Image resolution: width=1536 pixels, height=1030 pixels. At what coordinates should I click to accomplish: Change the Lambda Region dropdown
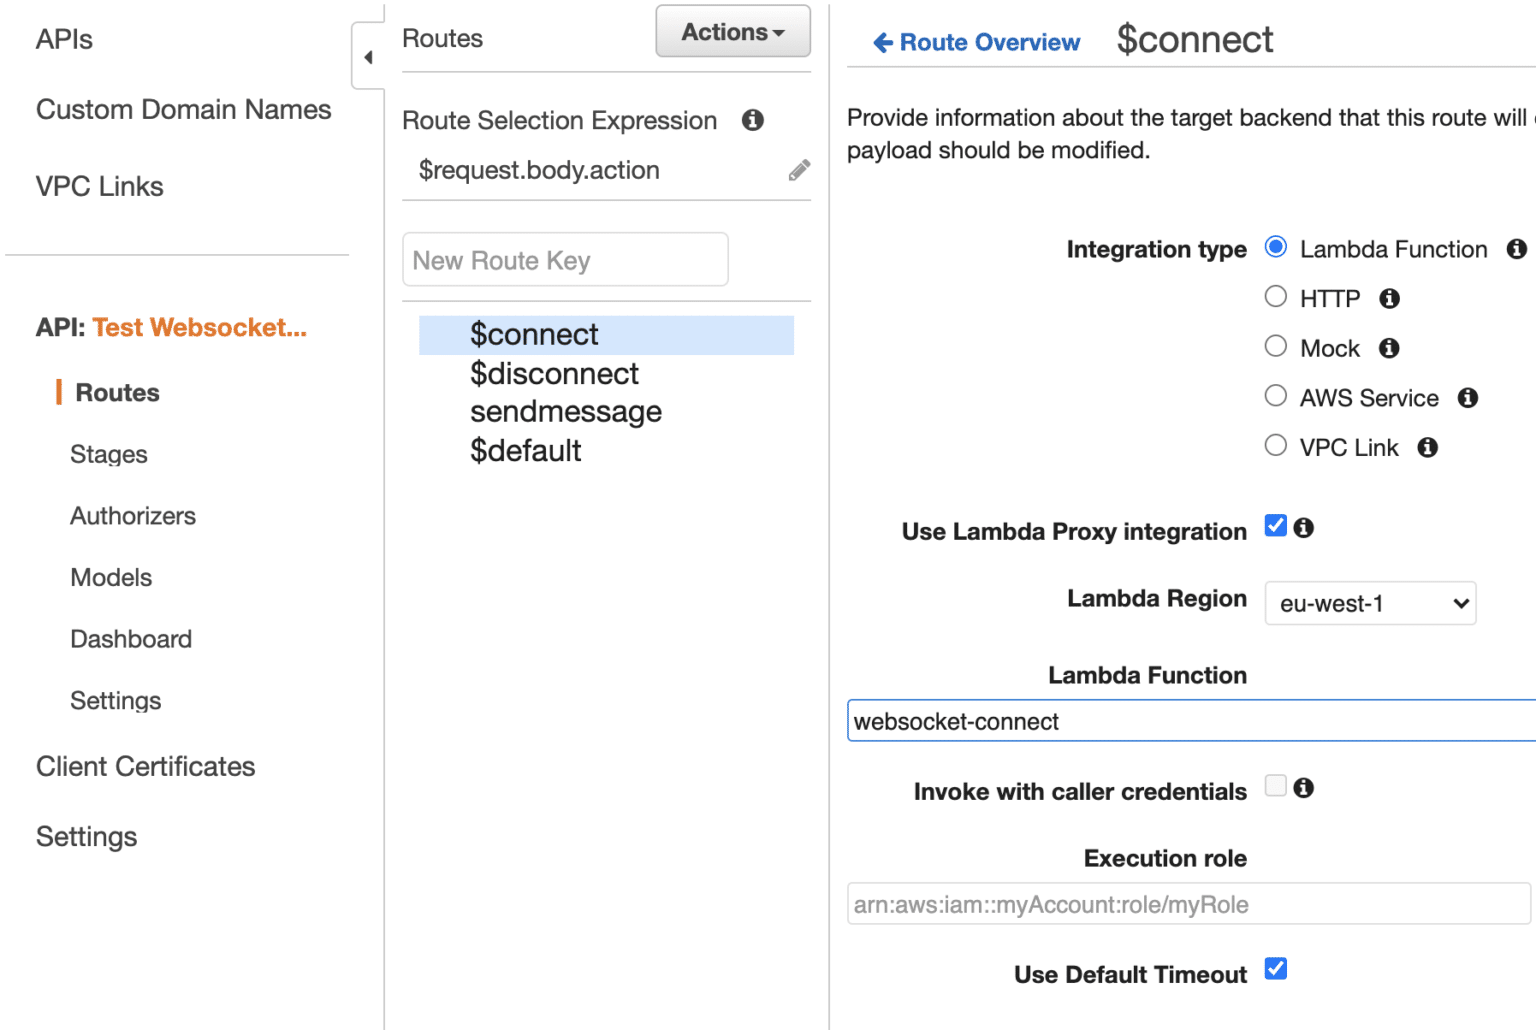[x=1369, y=603]
